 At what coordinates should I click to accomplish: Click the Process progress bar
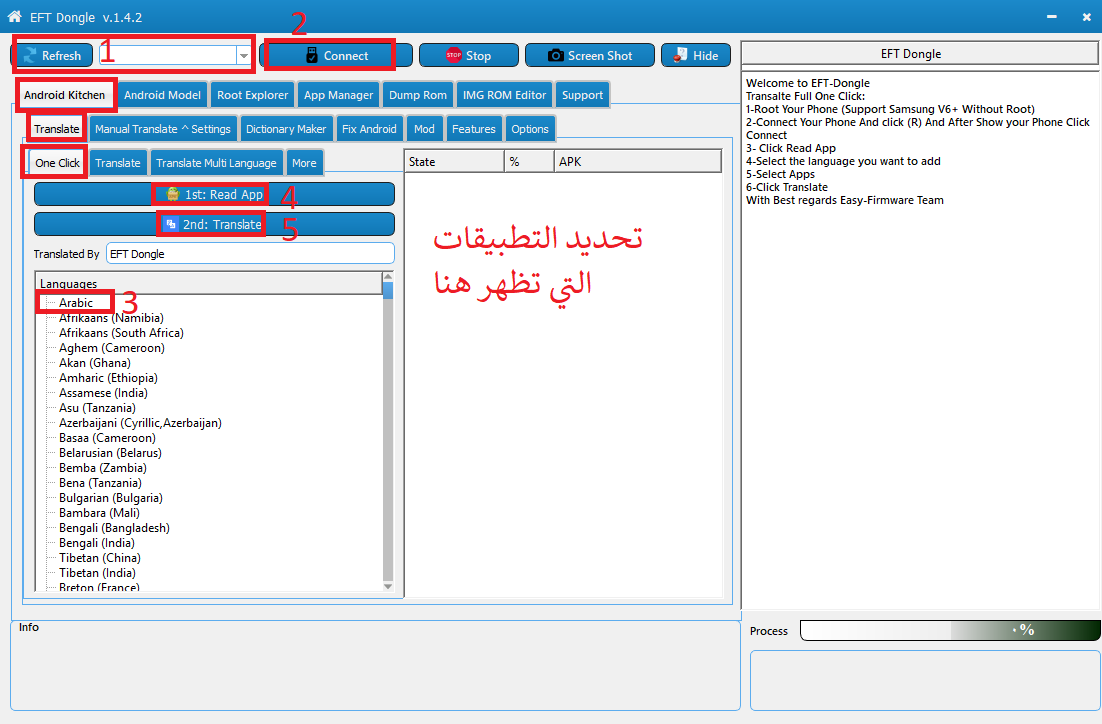point(950,631)
